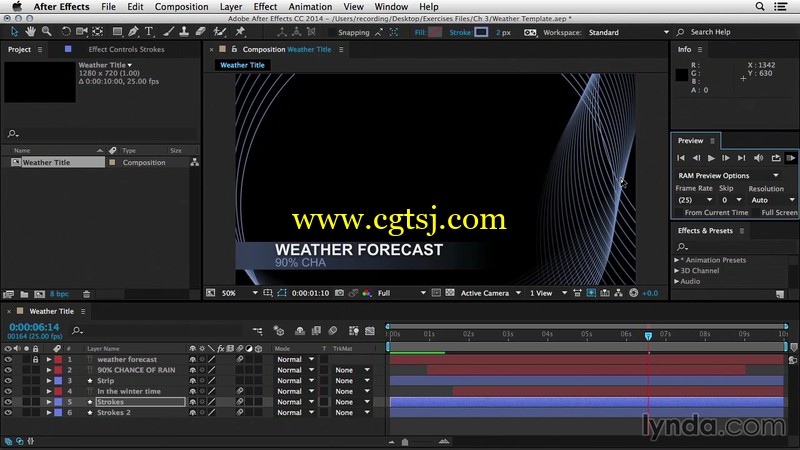The image size is (800, 450).
Task: Open Spotlight search in menu bar
Action: pyautogui.click(x=760, y=7)
